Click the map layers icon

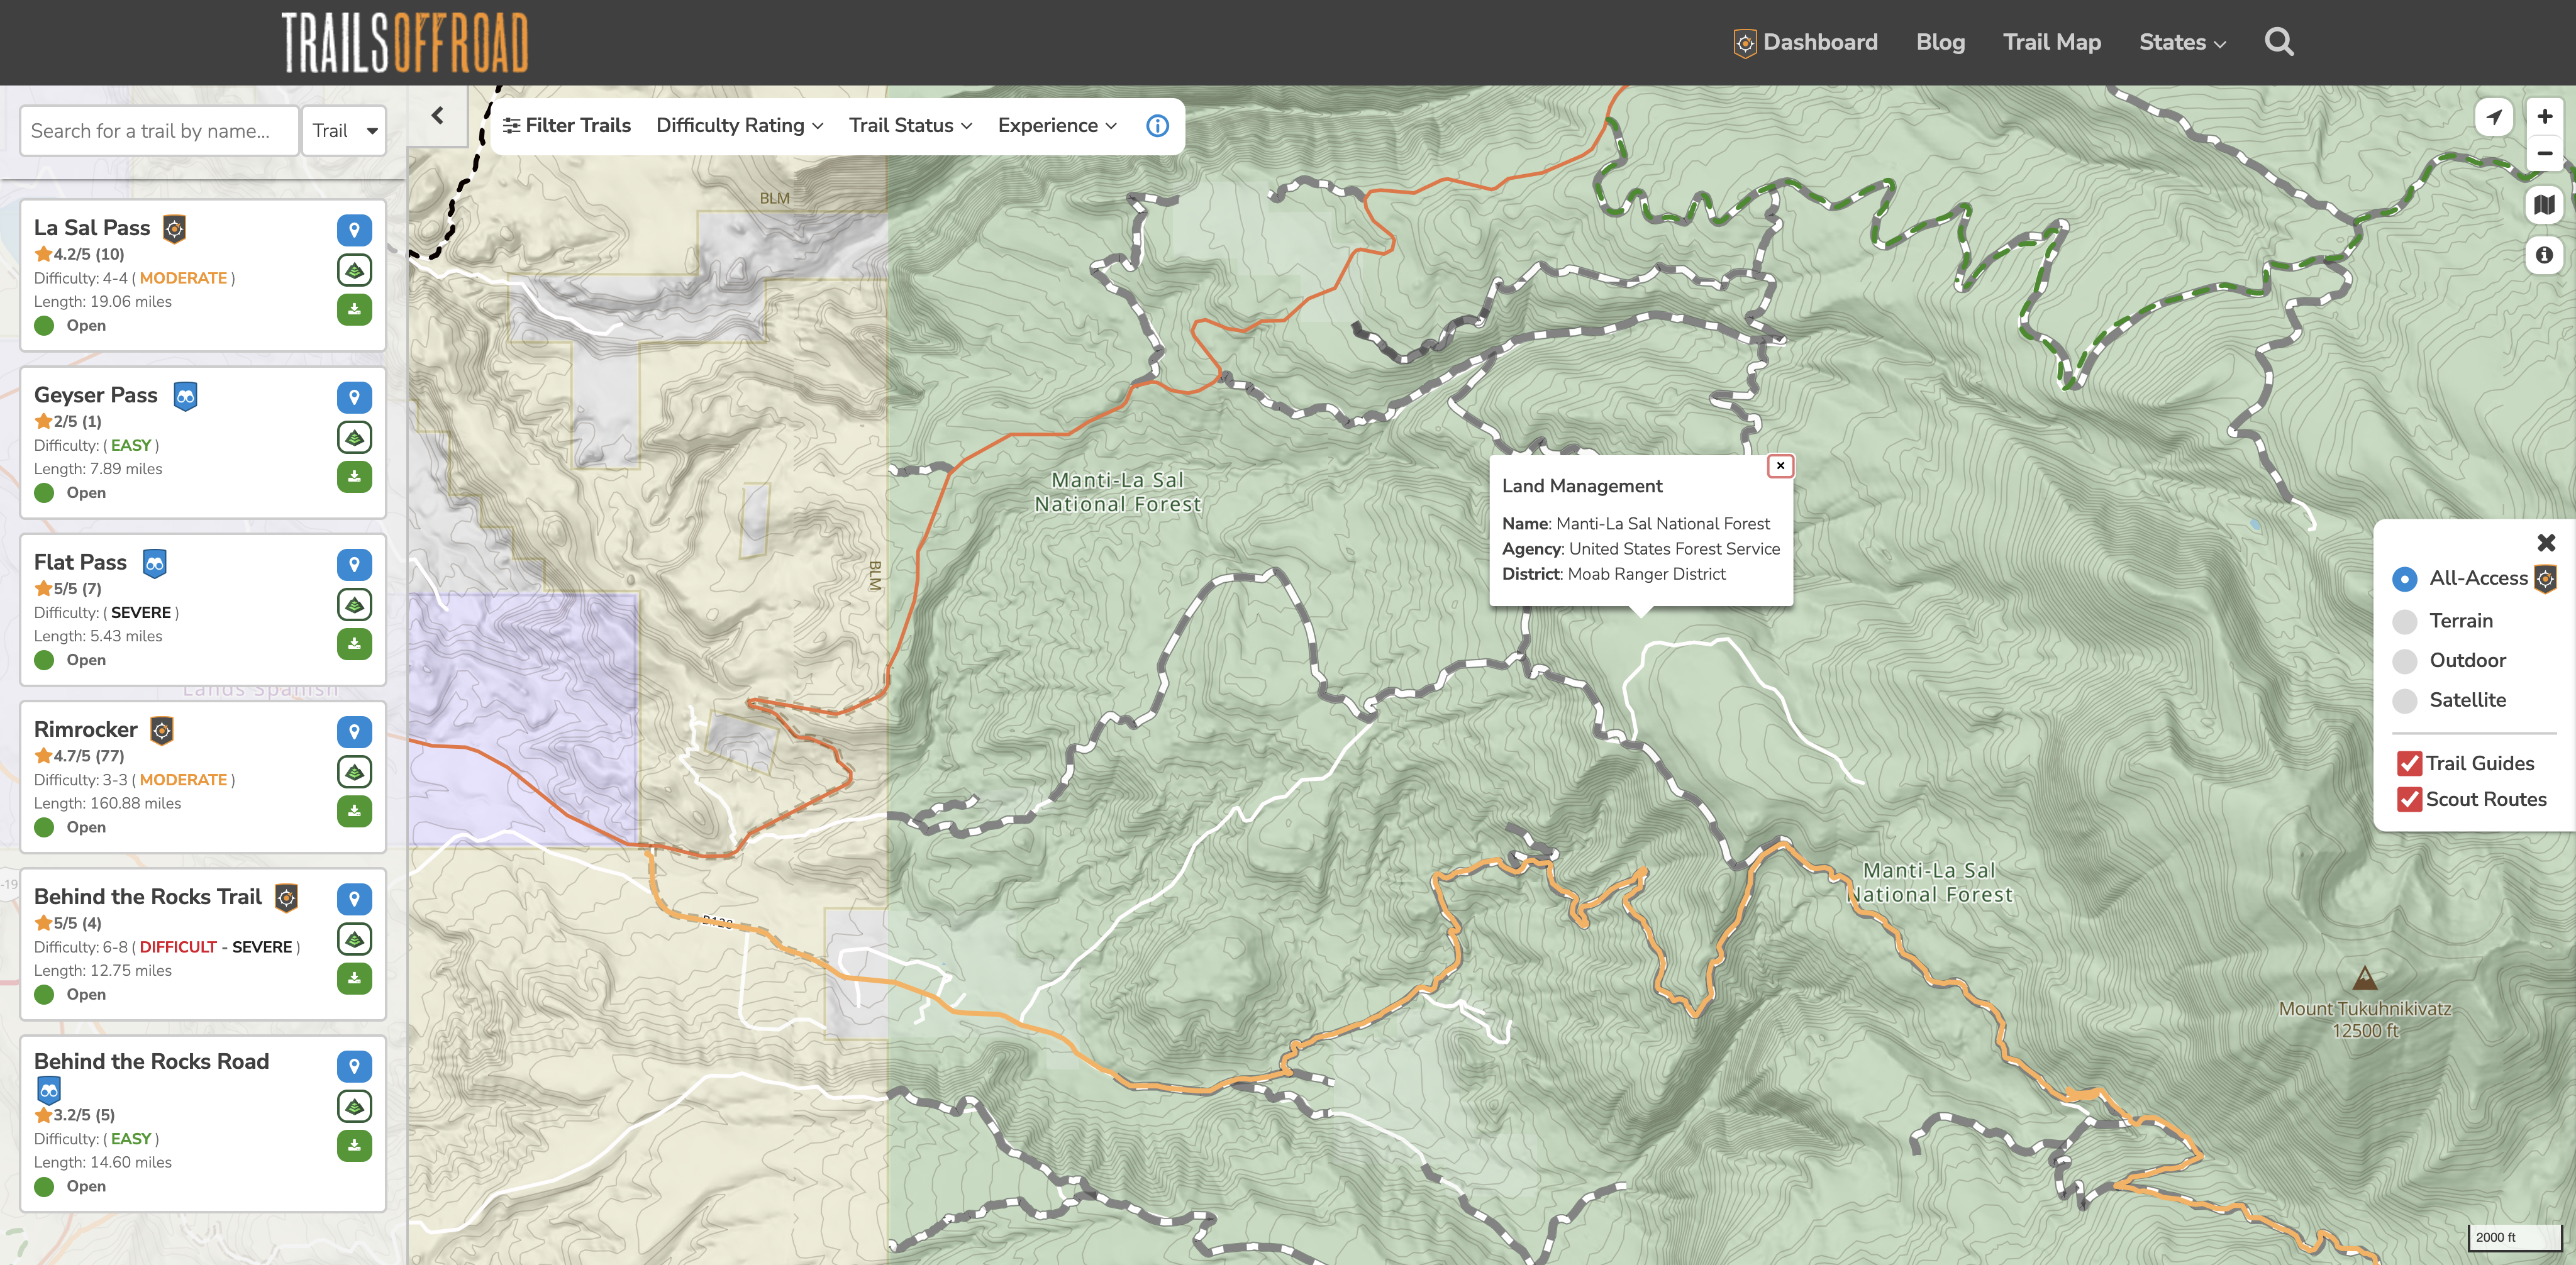[2545, 205]
